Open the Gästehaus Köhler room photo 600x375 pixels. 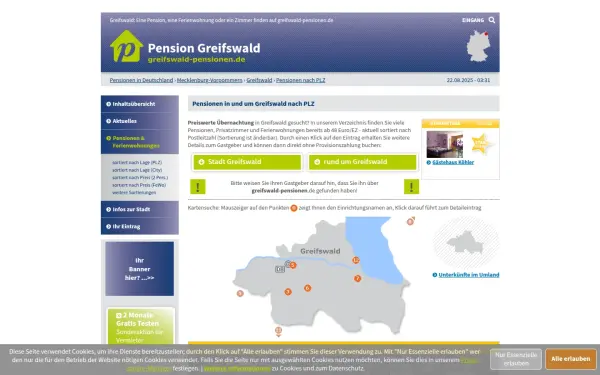[445, 144]
